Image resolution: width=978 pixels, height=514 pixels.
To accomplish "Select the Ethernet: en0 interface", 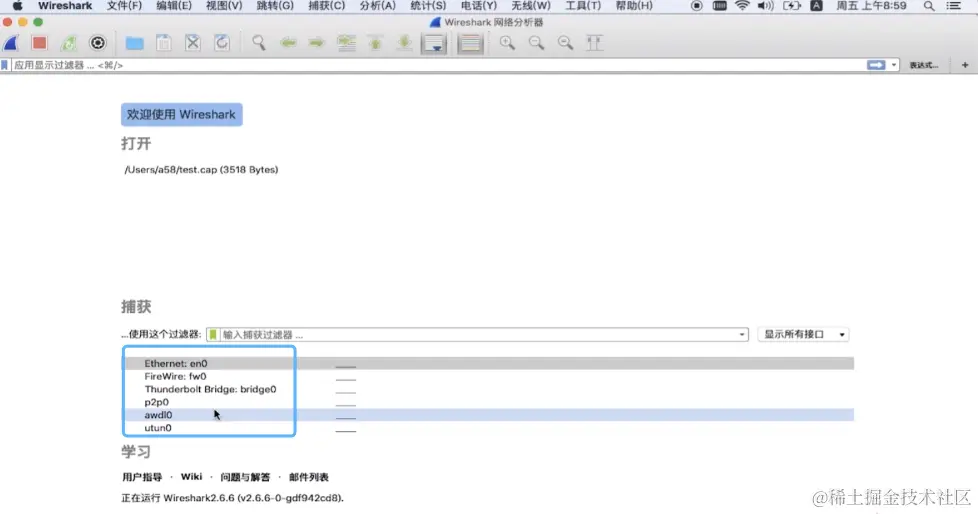I will (x=488, y=363).
